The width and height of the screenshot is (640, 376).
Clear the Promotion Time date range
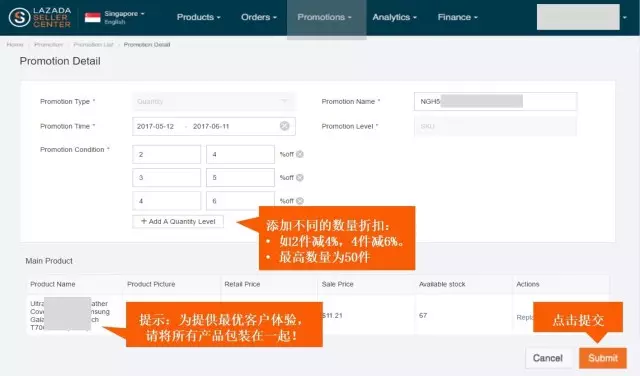[284, 126]
